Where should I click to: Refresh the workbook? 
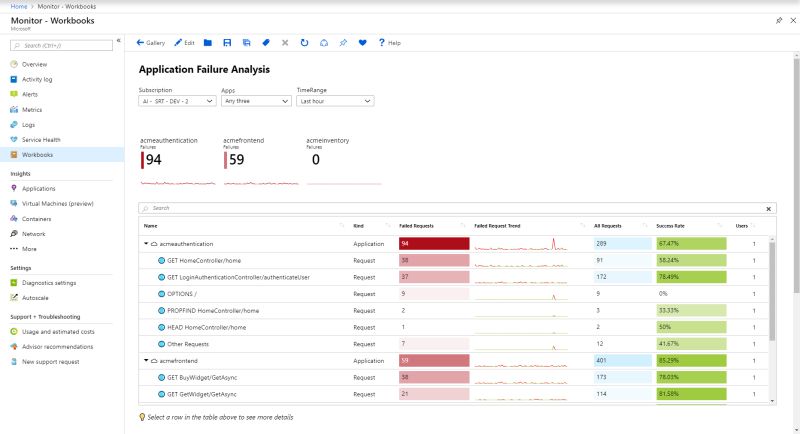point(304,43)
